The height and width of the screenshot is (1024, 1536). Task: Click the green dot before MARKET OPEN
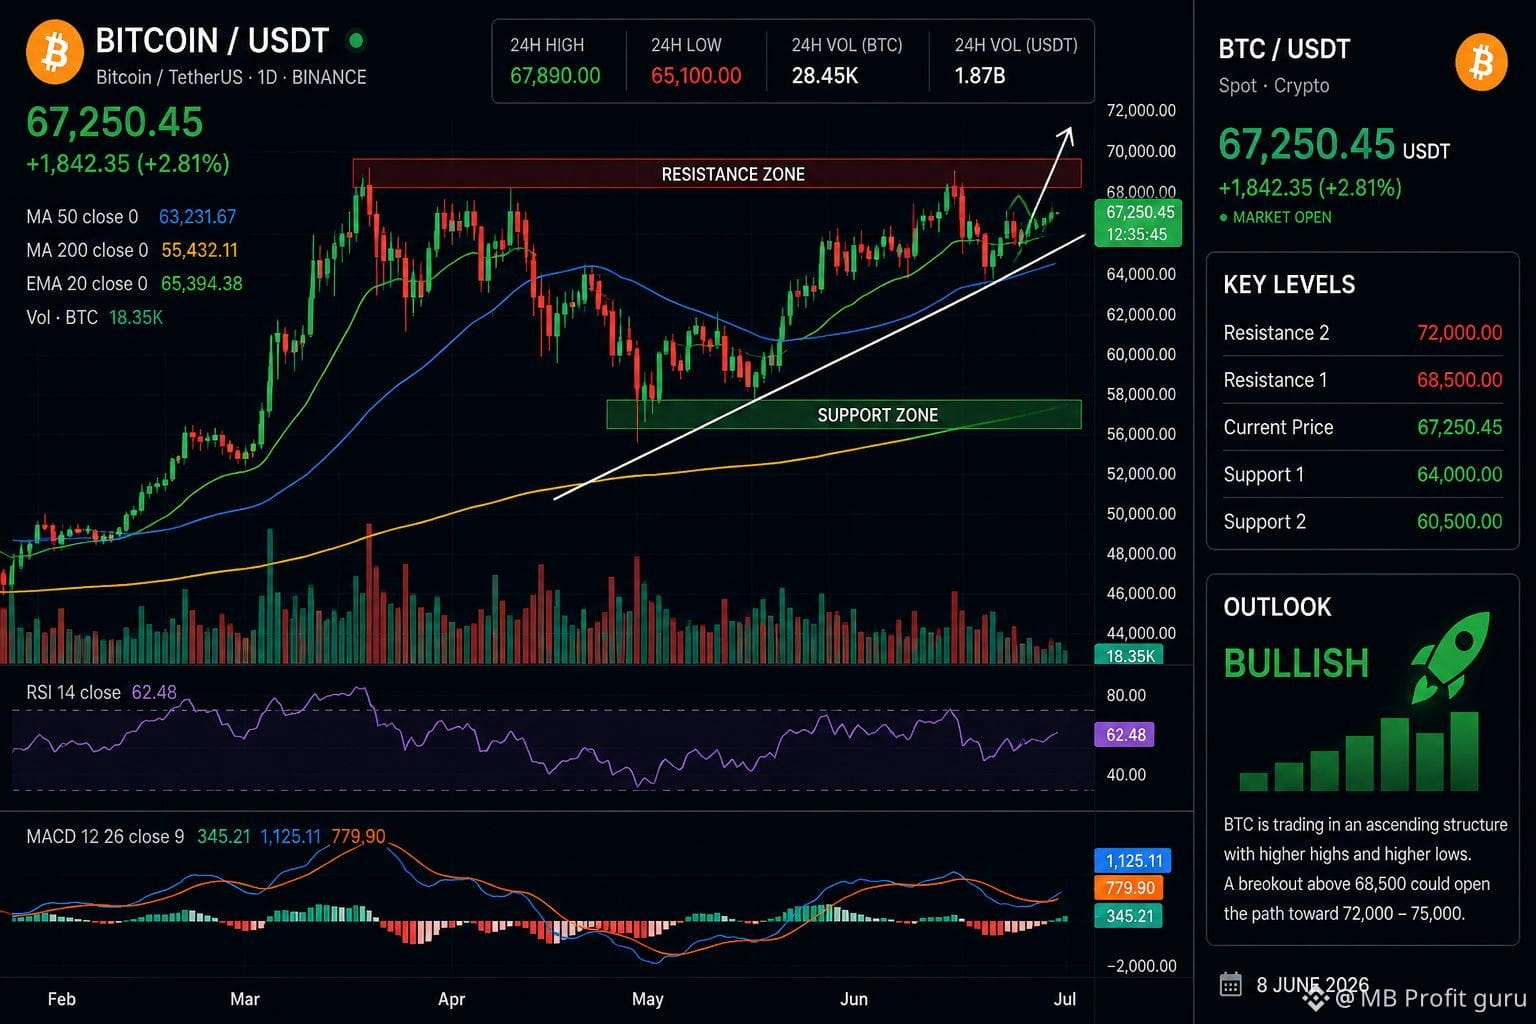pos(1223,217)
